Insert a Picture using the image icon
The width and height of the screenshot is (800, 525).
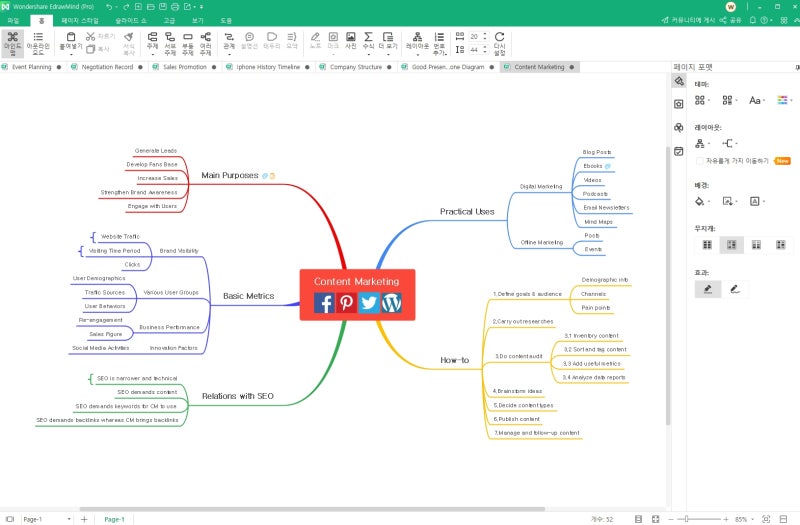[x=351, y=37]
